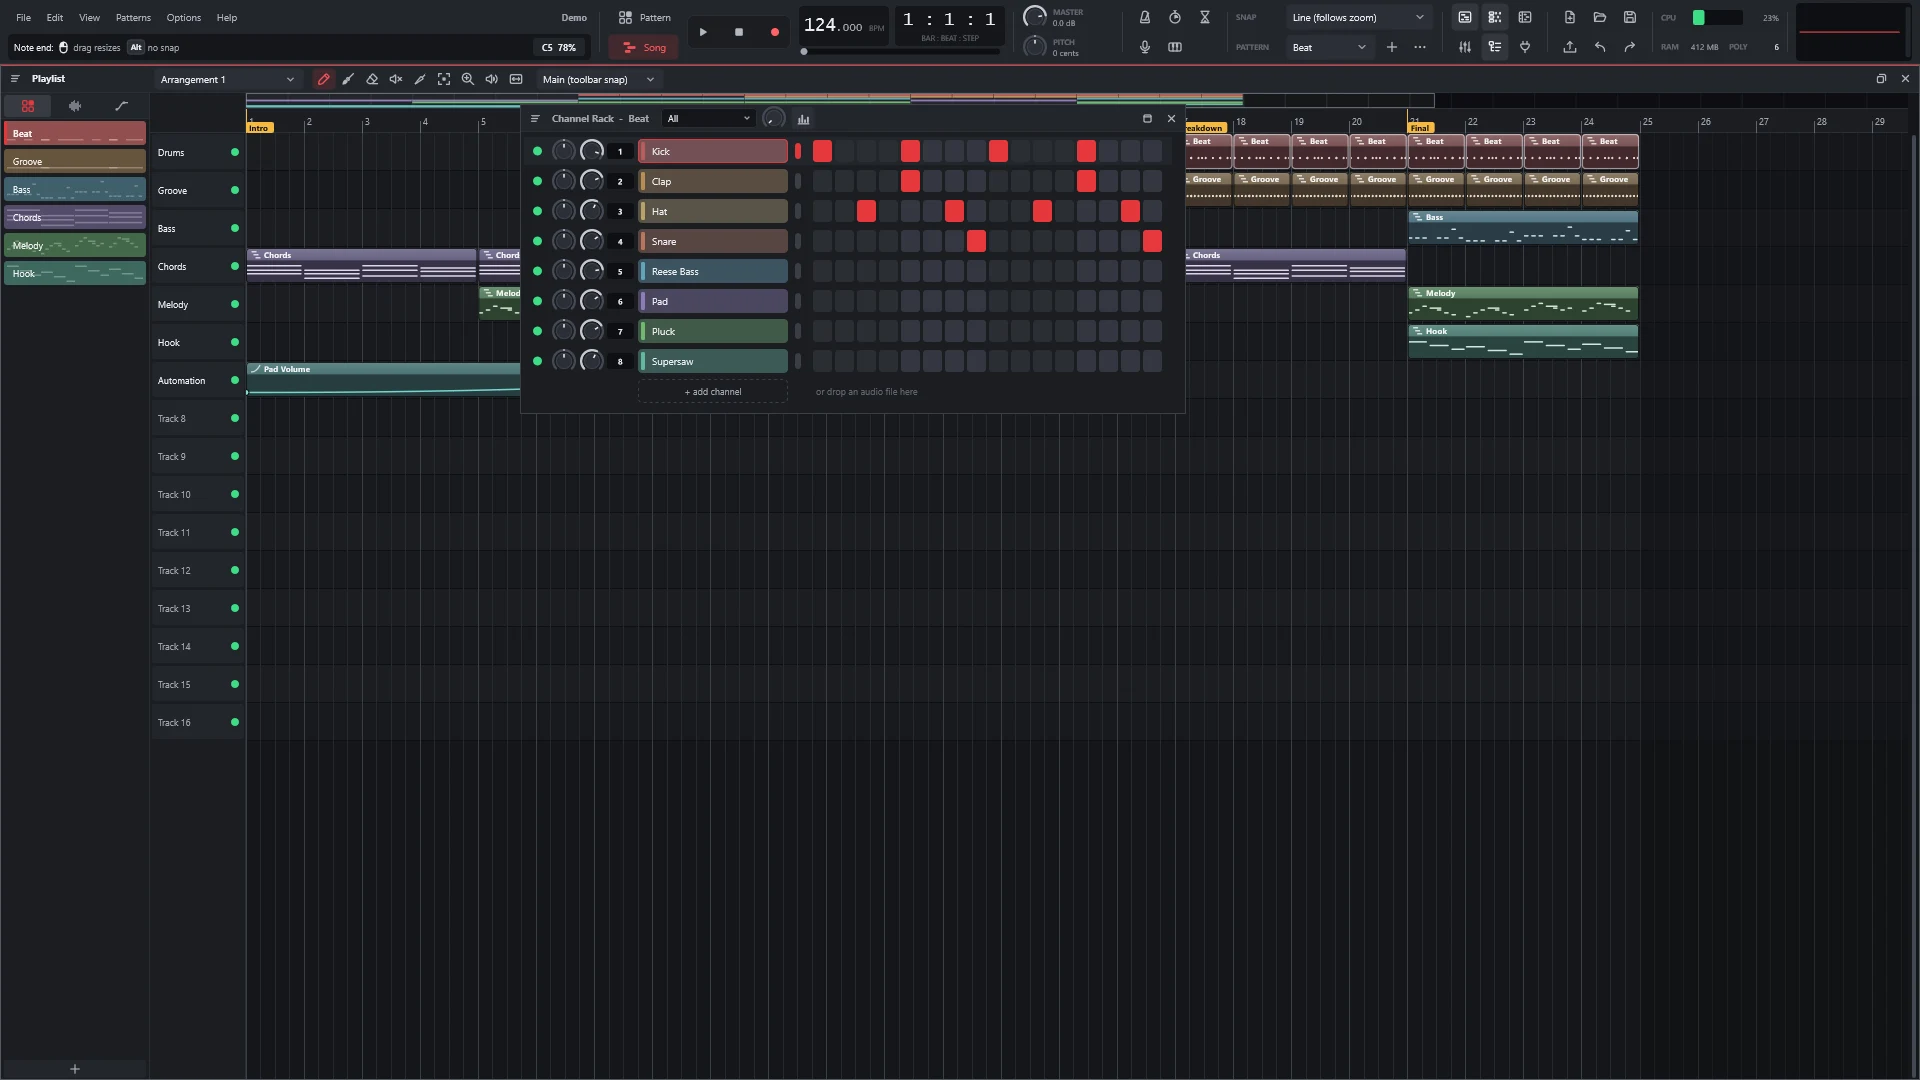Click the Save project icon
1920x1080 pixels.
click(x=1630, y=17)
